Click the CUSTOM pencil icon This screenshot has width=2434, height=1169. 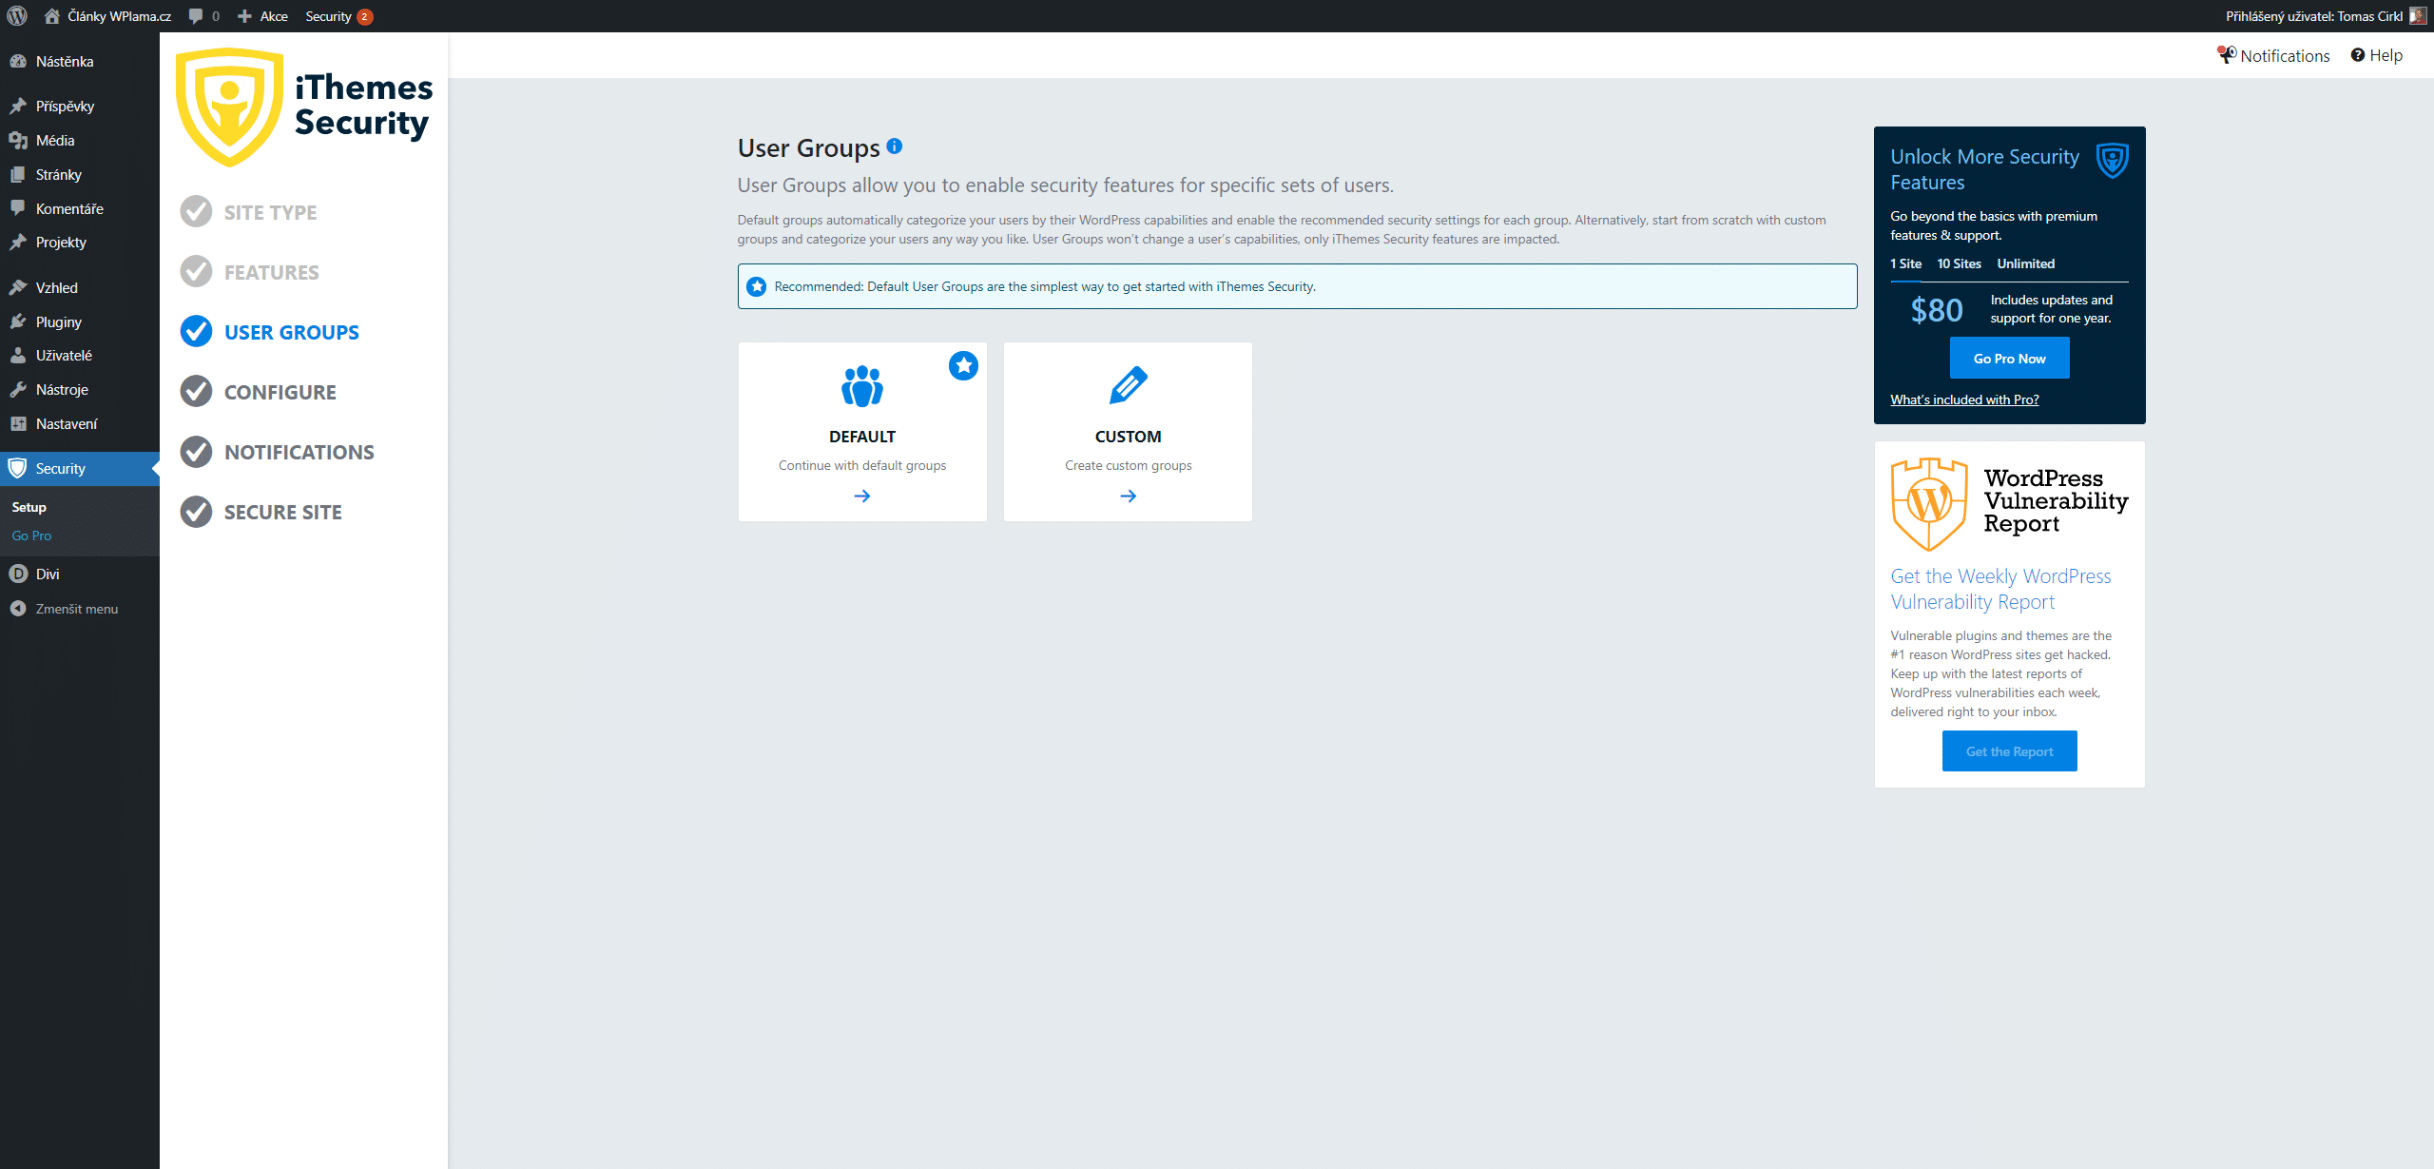(1128, 385)
